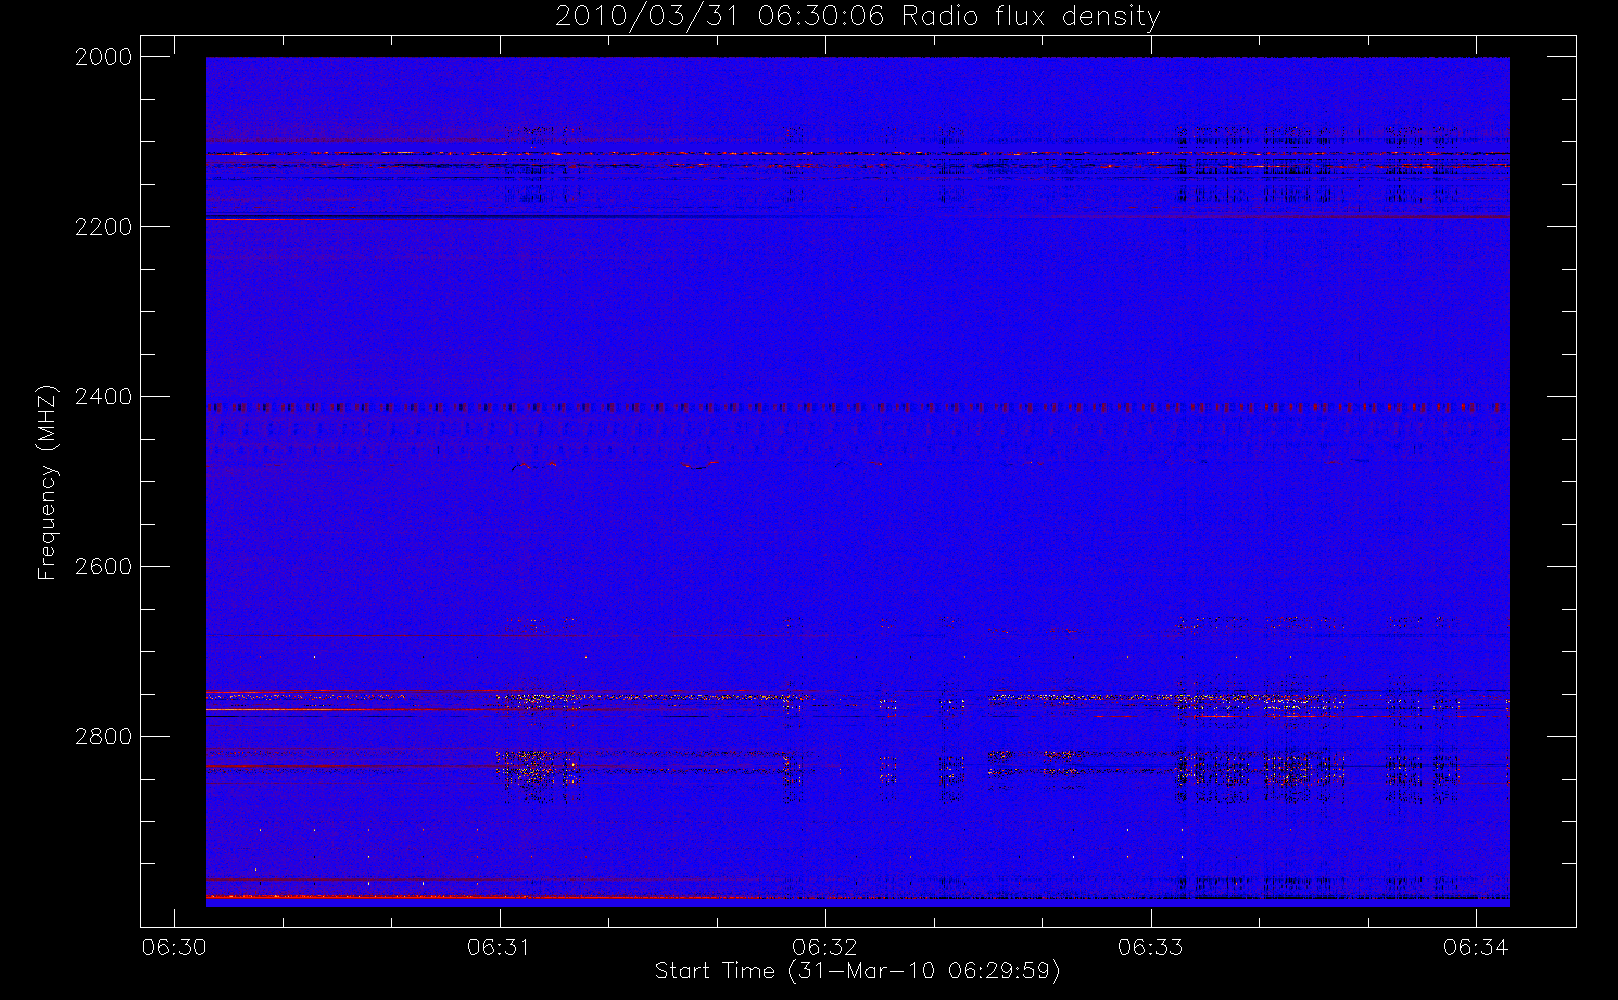Image resolution: width=1618 pixels, height=1000 pixels.
Task: Click the 06:33 time tick label
Action: (1150, 947)
